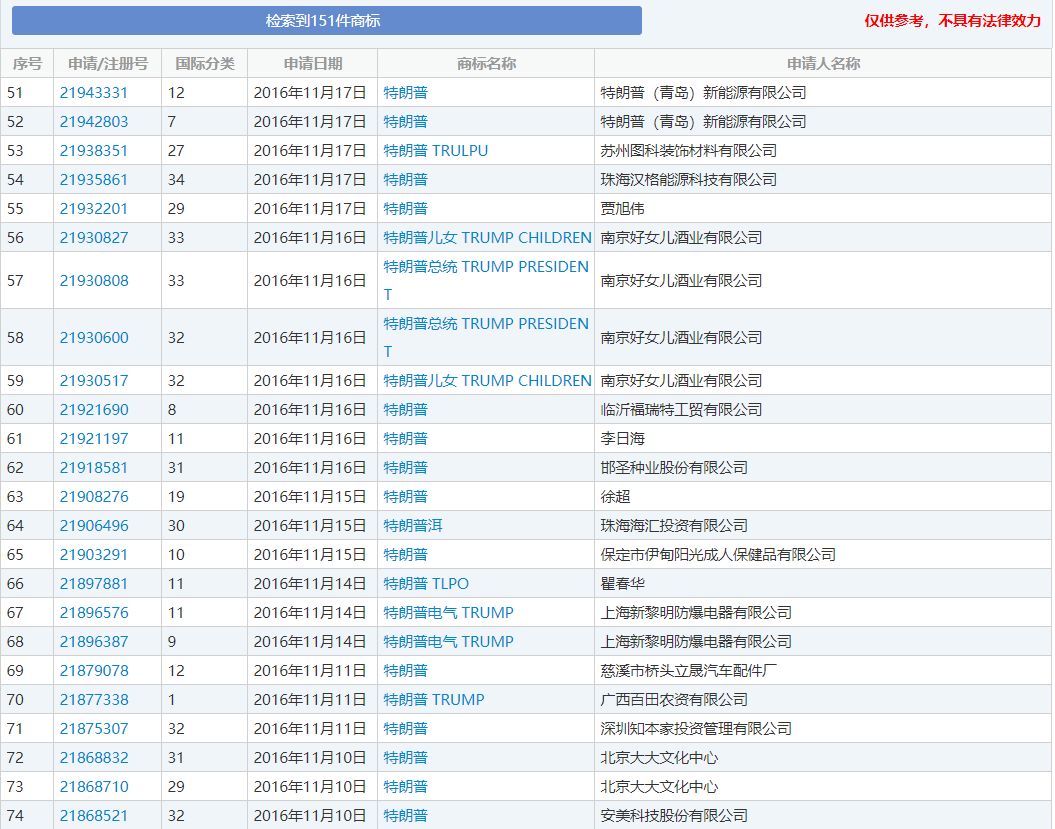
Task: Open registration number 21896576
Action: click(94, 612)
